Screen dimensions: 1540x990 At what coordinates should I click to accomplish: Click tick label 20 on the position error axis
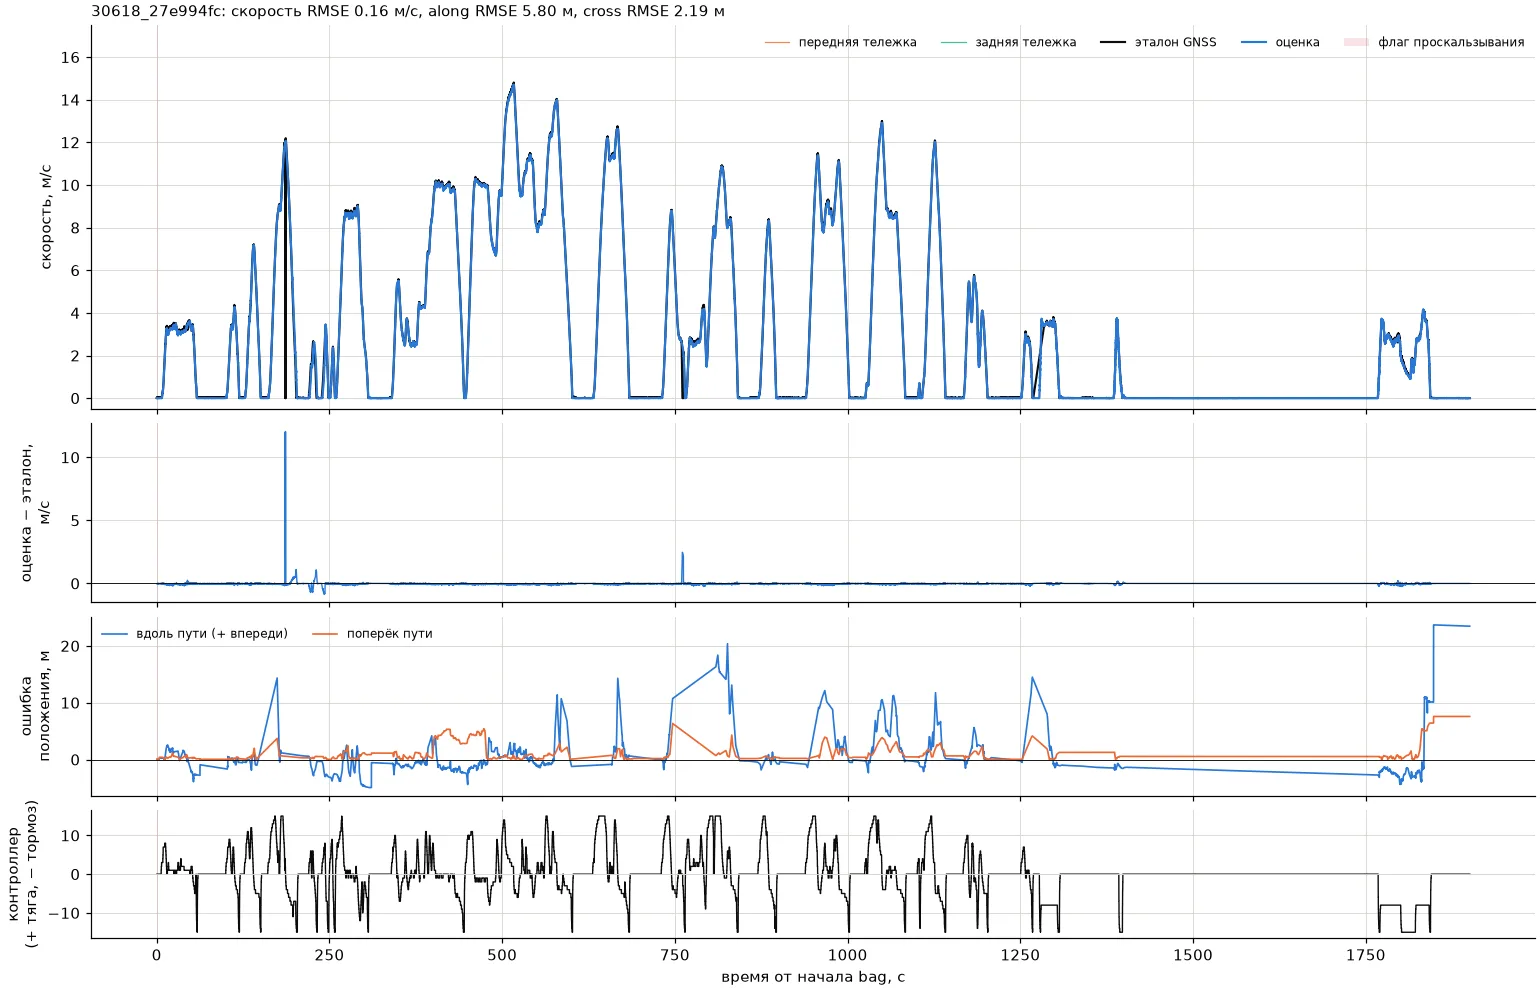(70, 647)
